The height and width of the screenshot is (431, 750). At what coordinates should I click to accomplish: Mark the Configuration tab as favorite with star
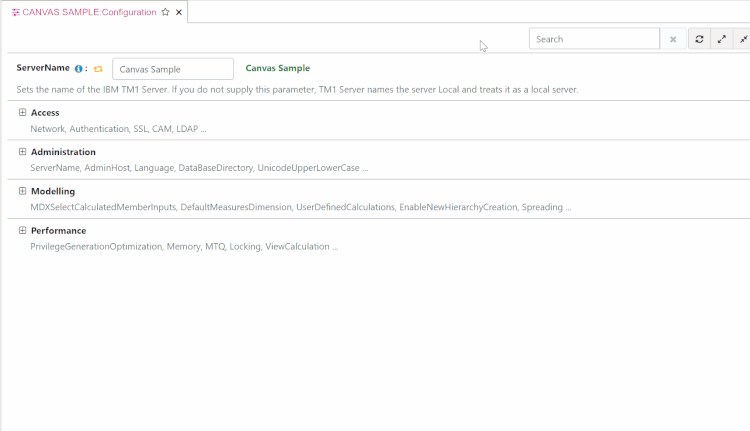pyautogui.click(x=166, y=12)
